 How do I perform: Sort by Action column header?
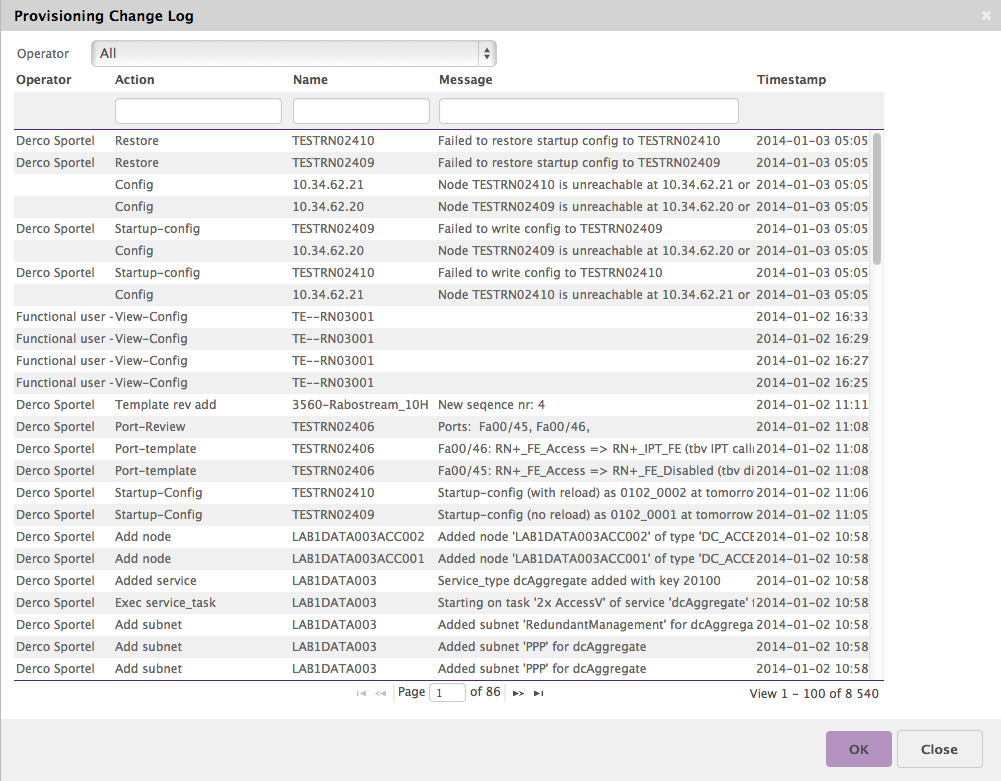coord(135,80)
